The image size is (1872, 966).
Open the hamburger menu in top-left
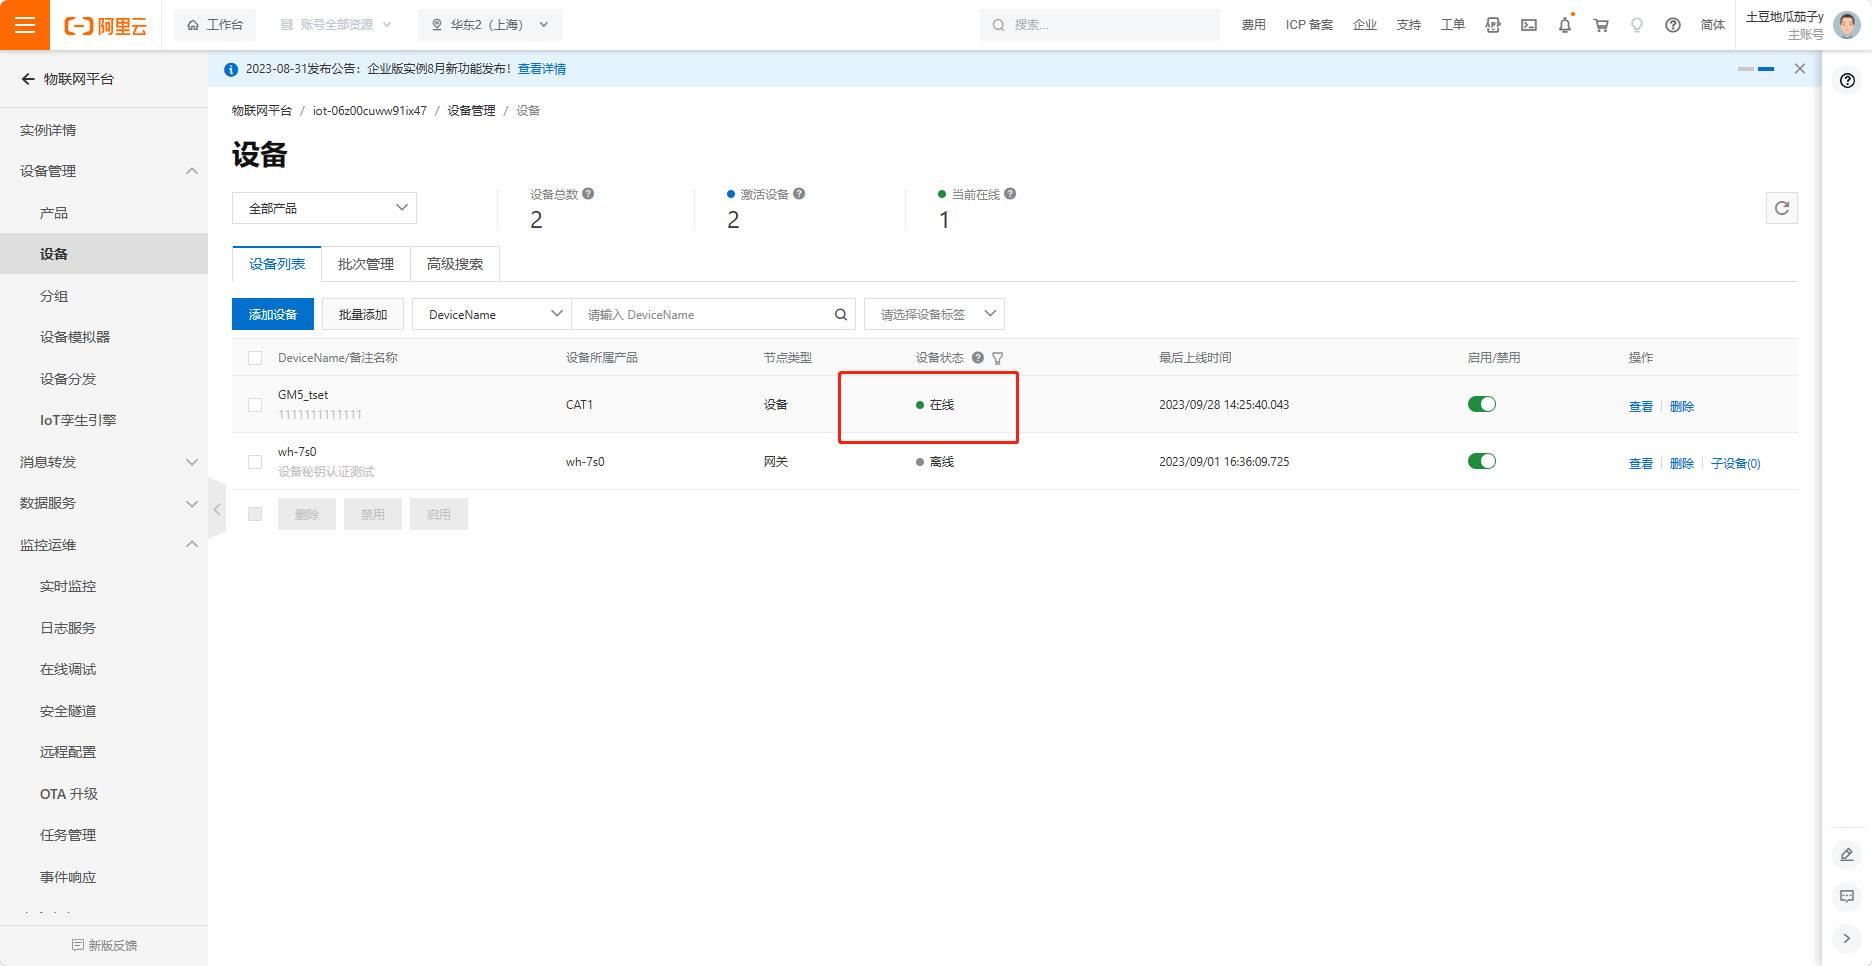(25, 25)
